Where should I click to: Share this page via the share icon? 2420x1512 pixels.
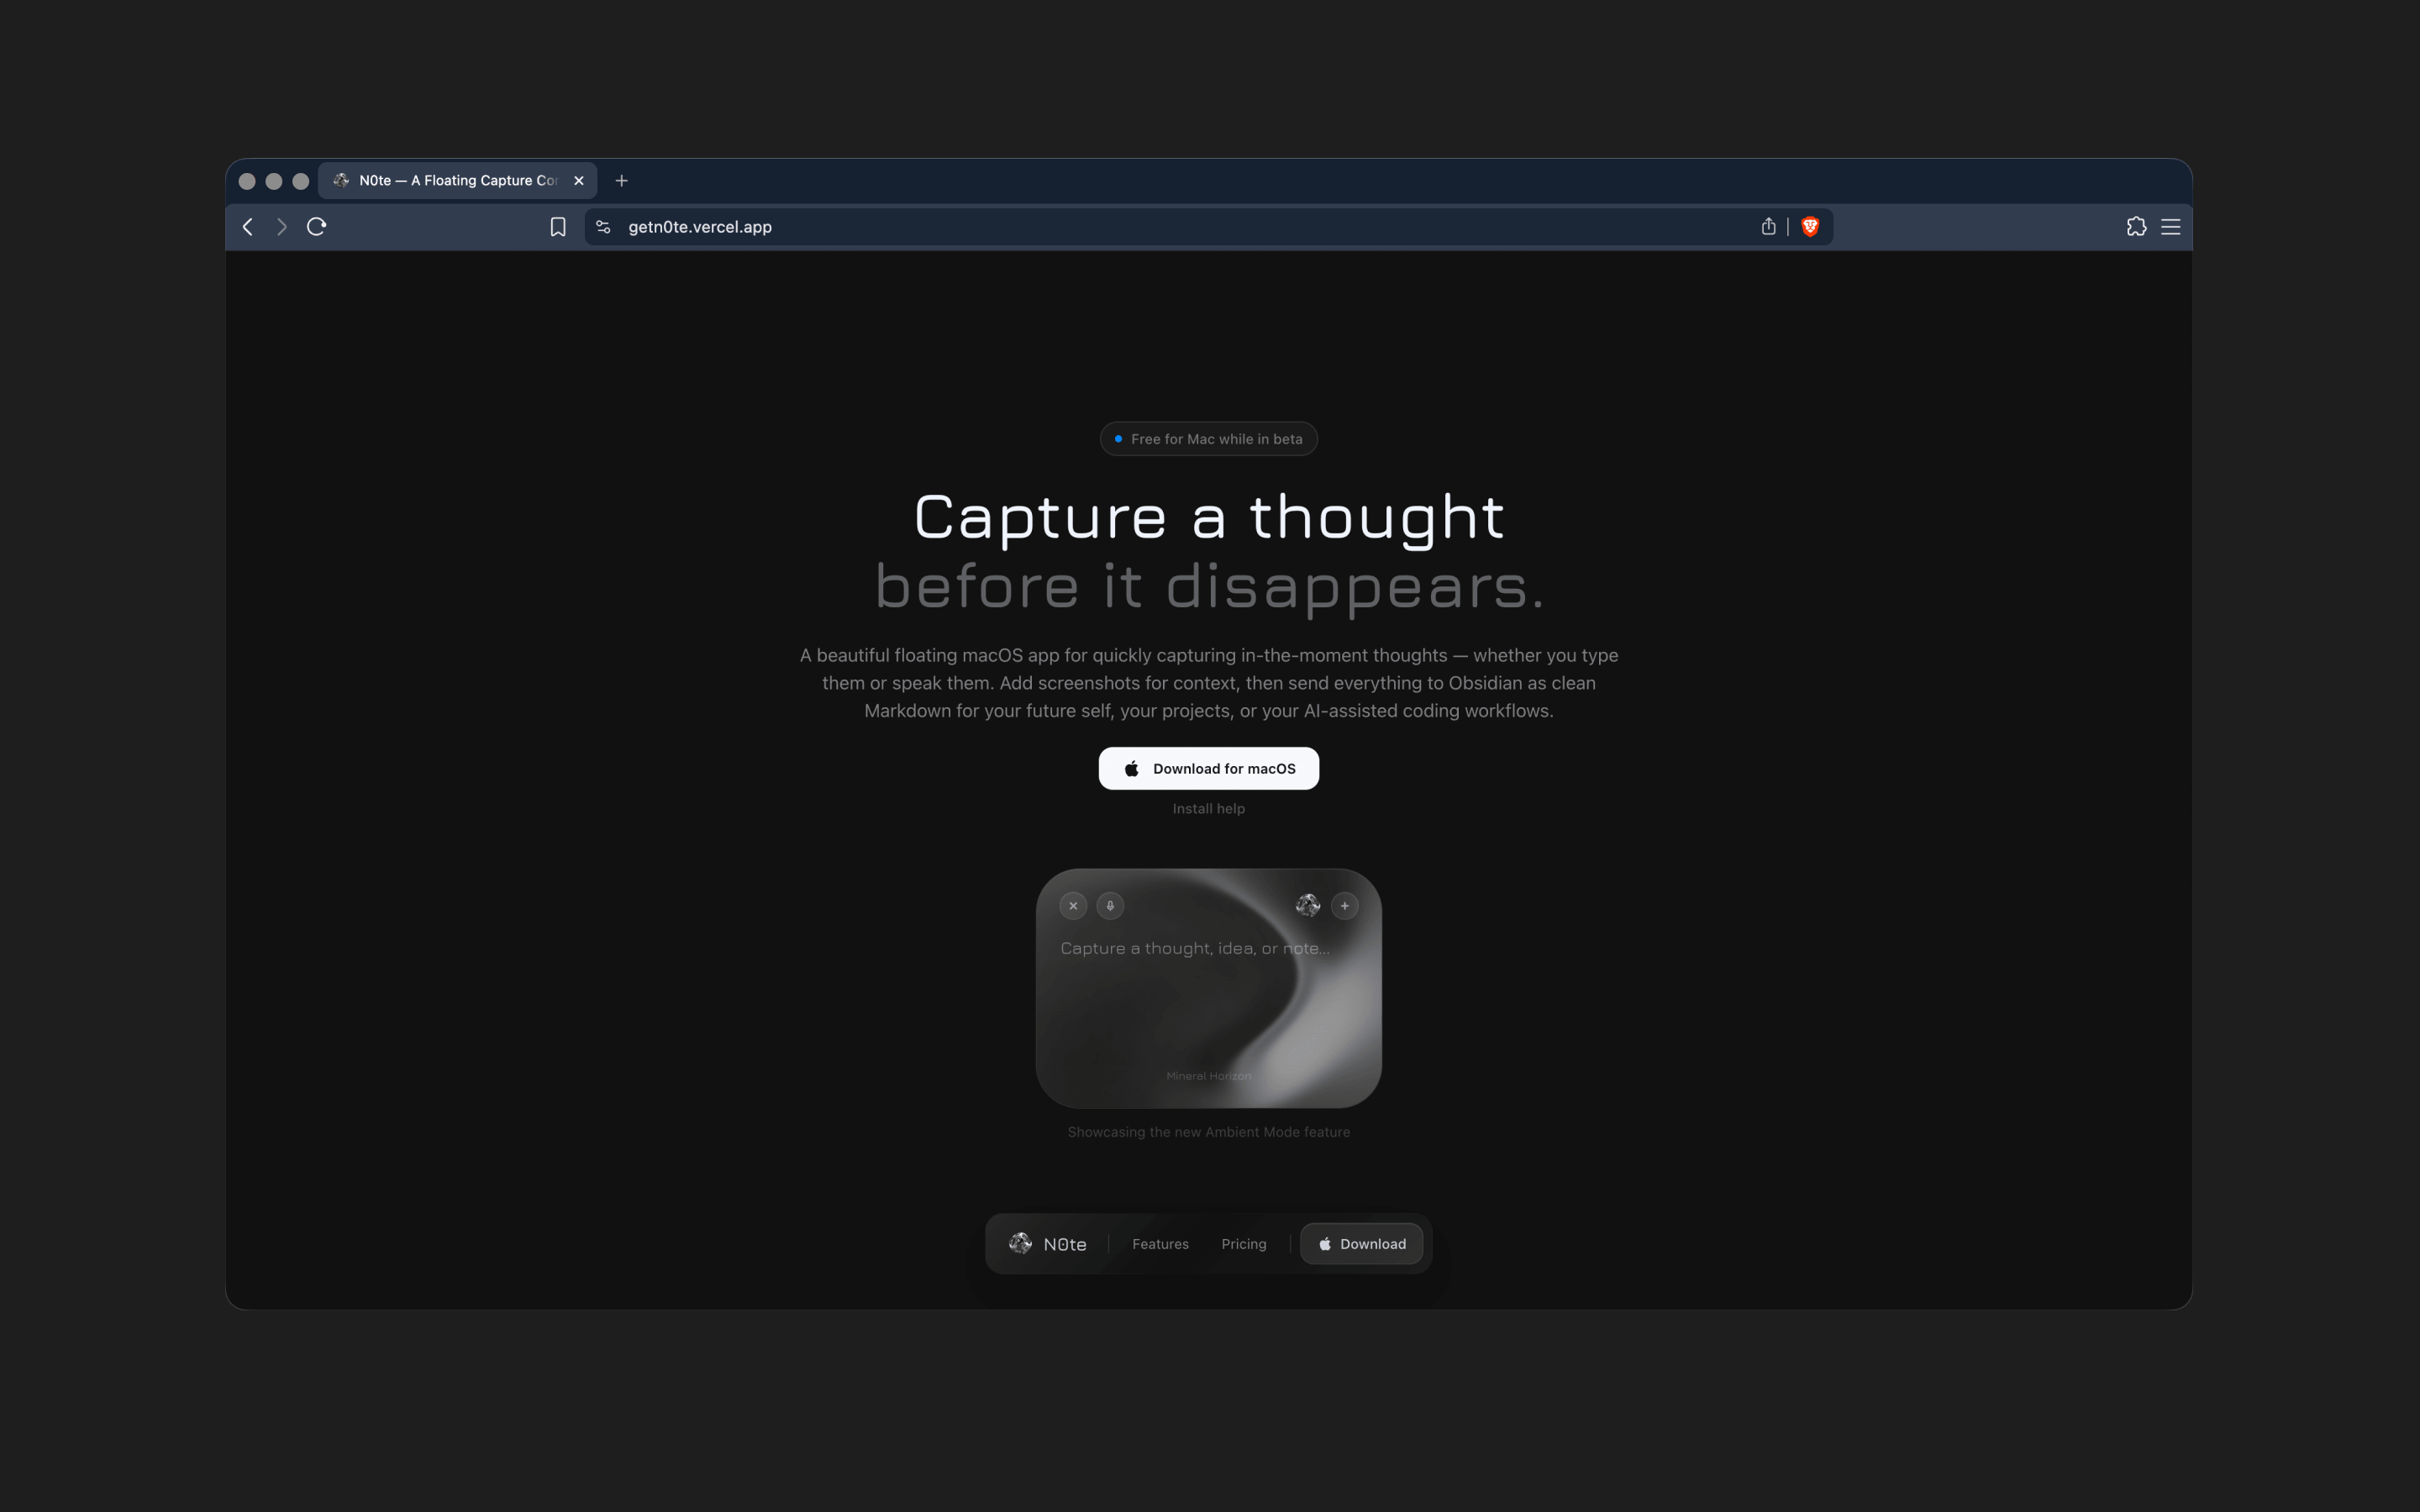1768,227
